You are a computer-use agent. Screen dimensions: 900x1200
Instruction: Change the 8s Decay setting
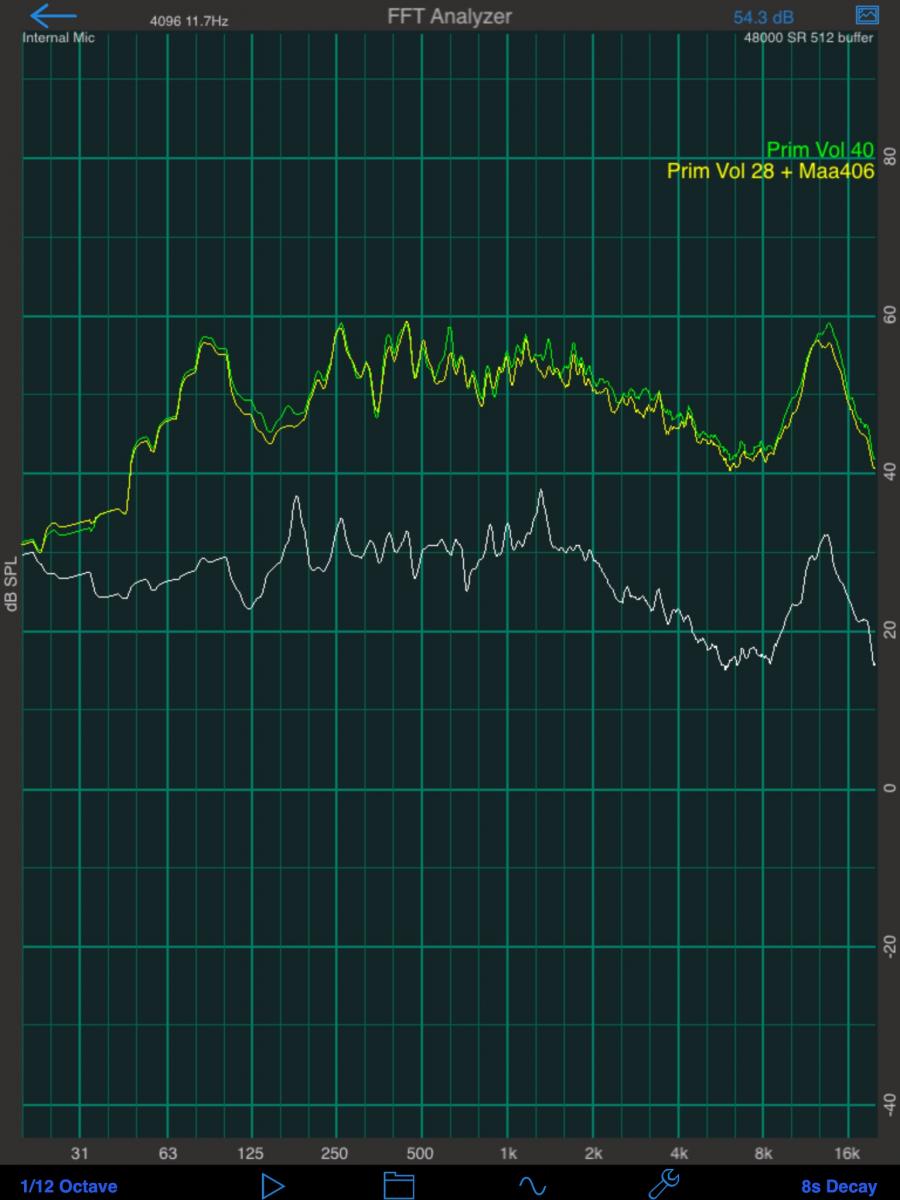tap(838, 1187)
